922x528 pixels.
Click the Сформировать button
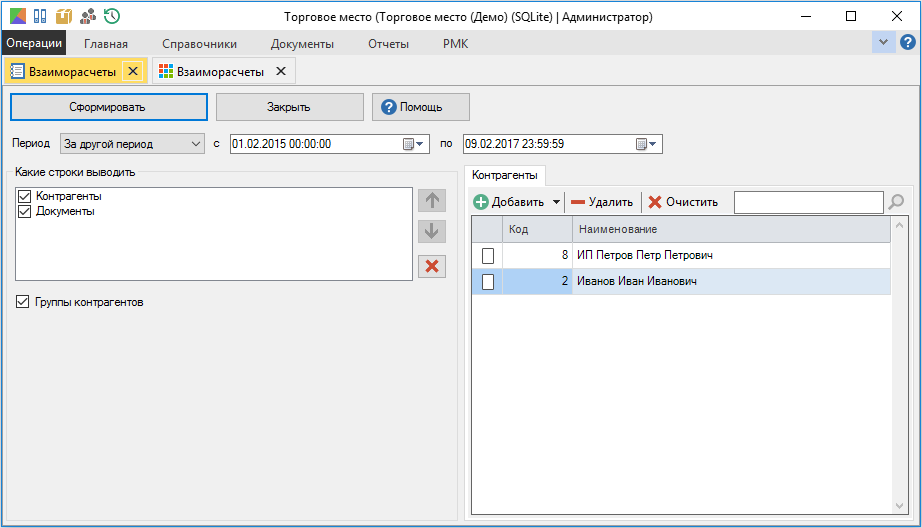click(x=109, y=107)
